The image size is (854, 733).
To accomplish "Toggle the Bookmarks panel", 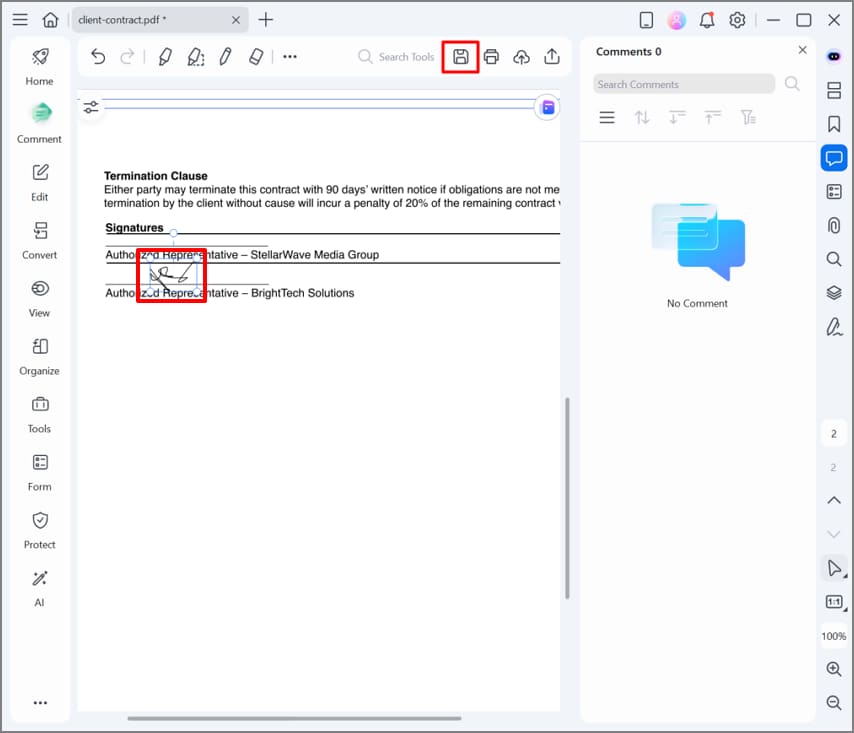I will coord(834,124).
